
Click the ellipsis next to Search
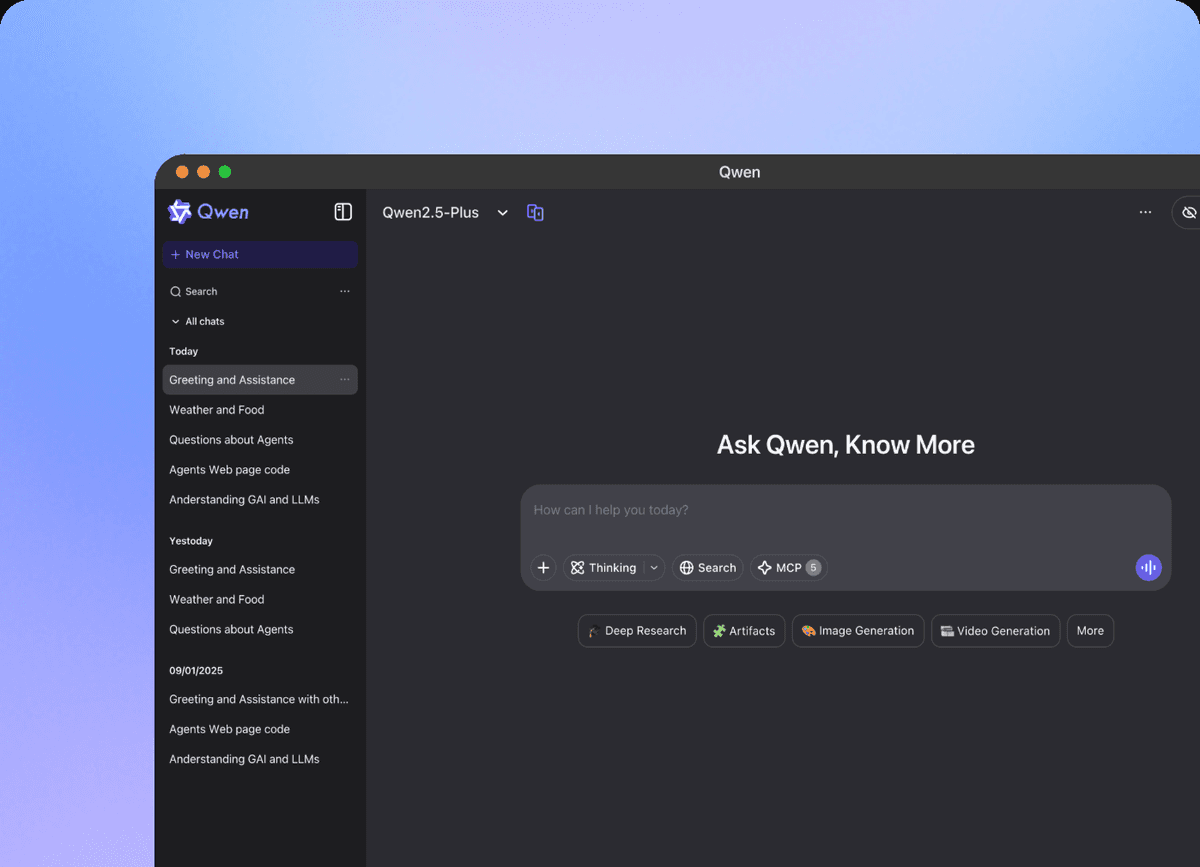click(x=345, y=292)
